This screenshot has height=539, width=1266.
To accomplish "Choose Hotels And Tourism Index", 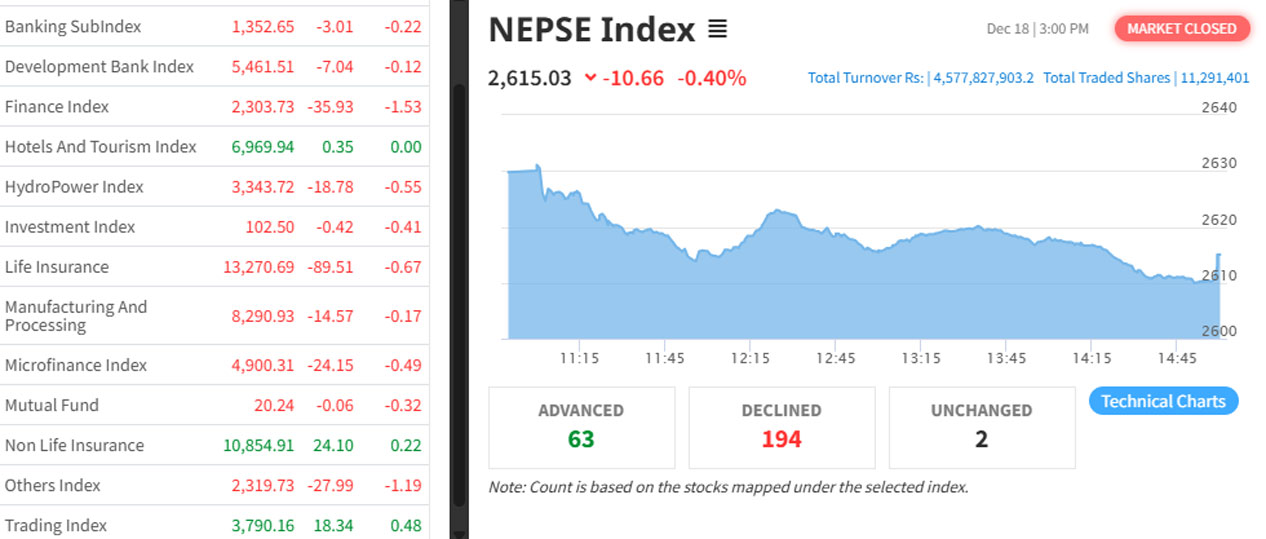I will [101, 147].
